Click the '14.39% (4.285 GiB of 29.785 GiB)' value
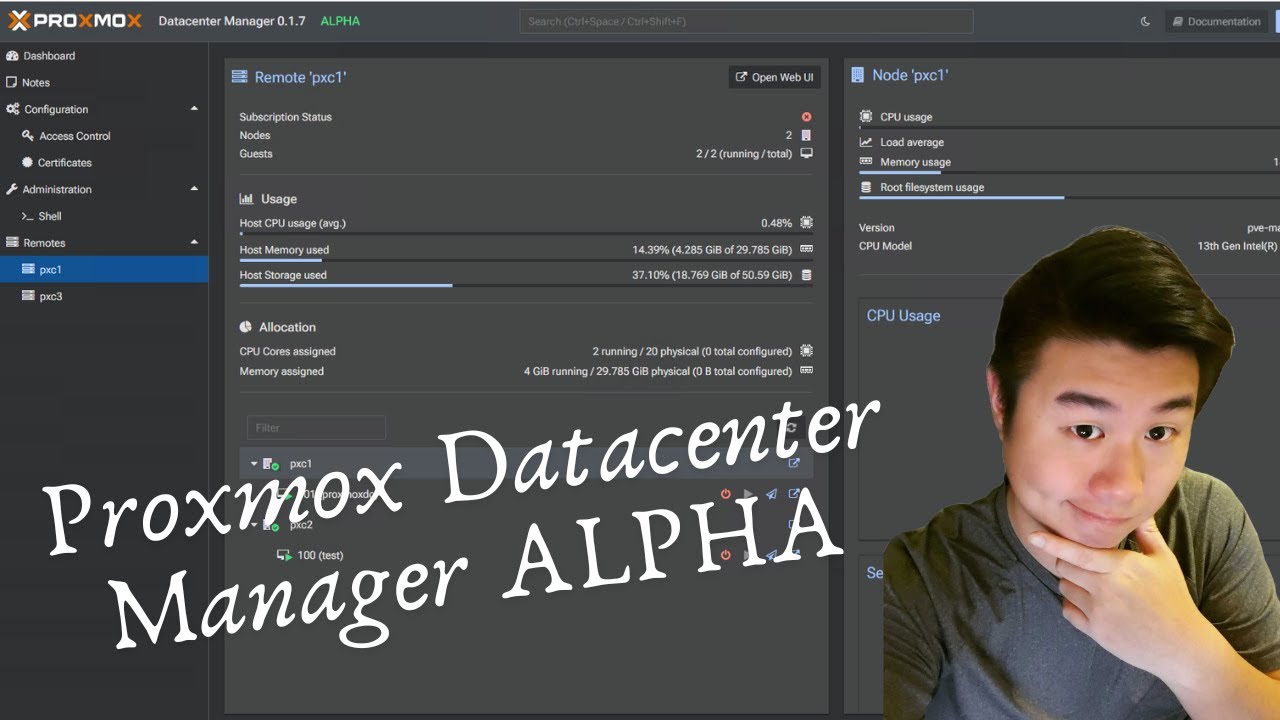Screen dimensions: 1280x720 pos(712,250)
